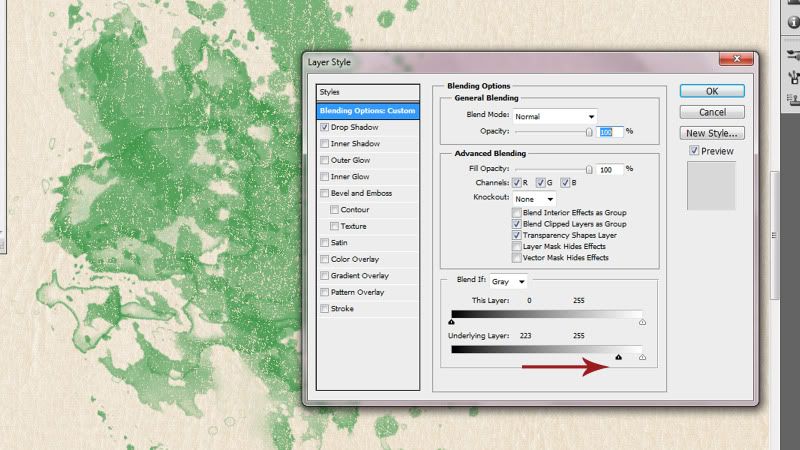Click the Opacity percentage input field
This screenshot has height=450, width=800.
click(x=611, y=131)
